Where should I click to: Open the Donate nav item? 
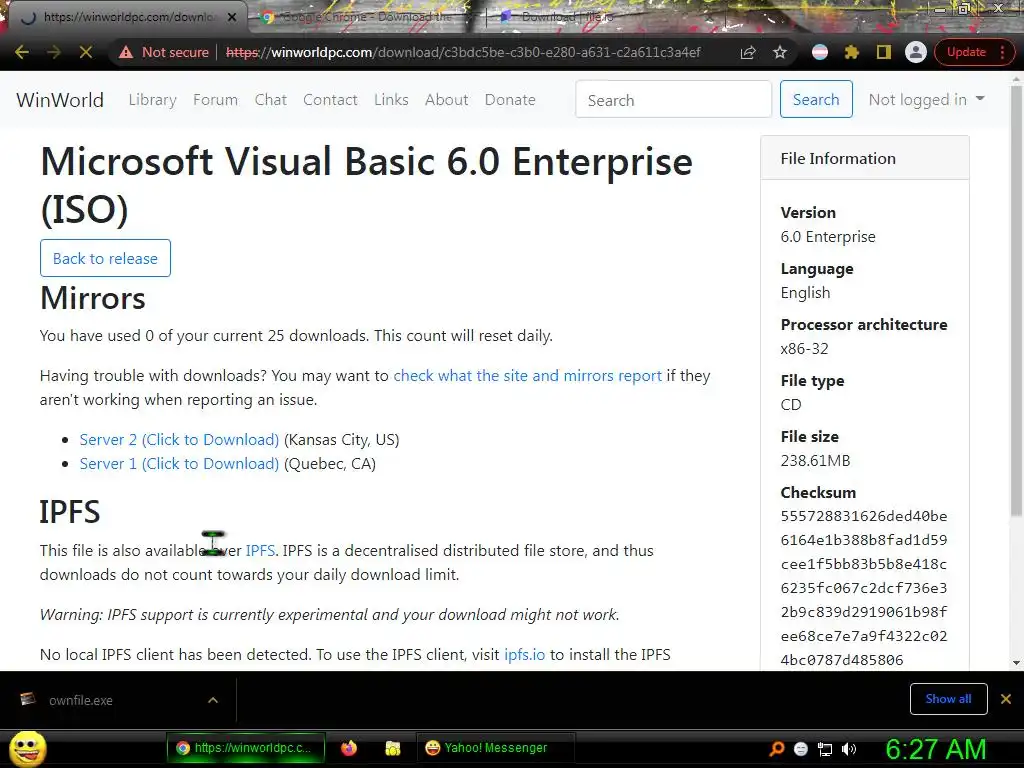pos(510,100)
